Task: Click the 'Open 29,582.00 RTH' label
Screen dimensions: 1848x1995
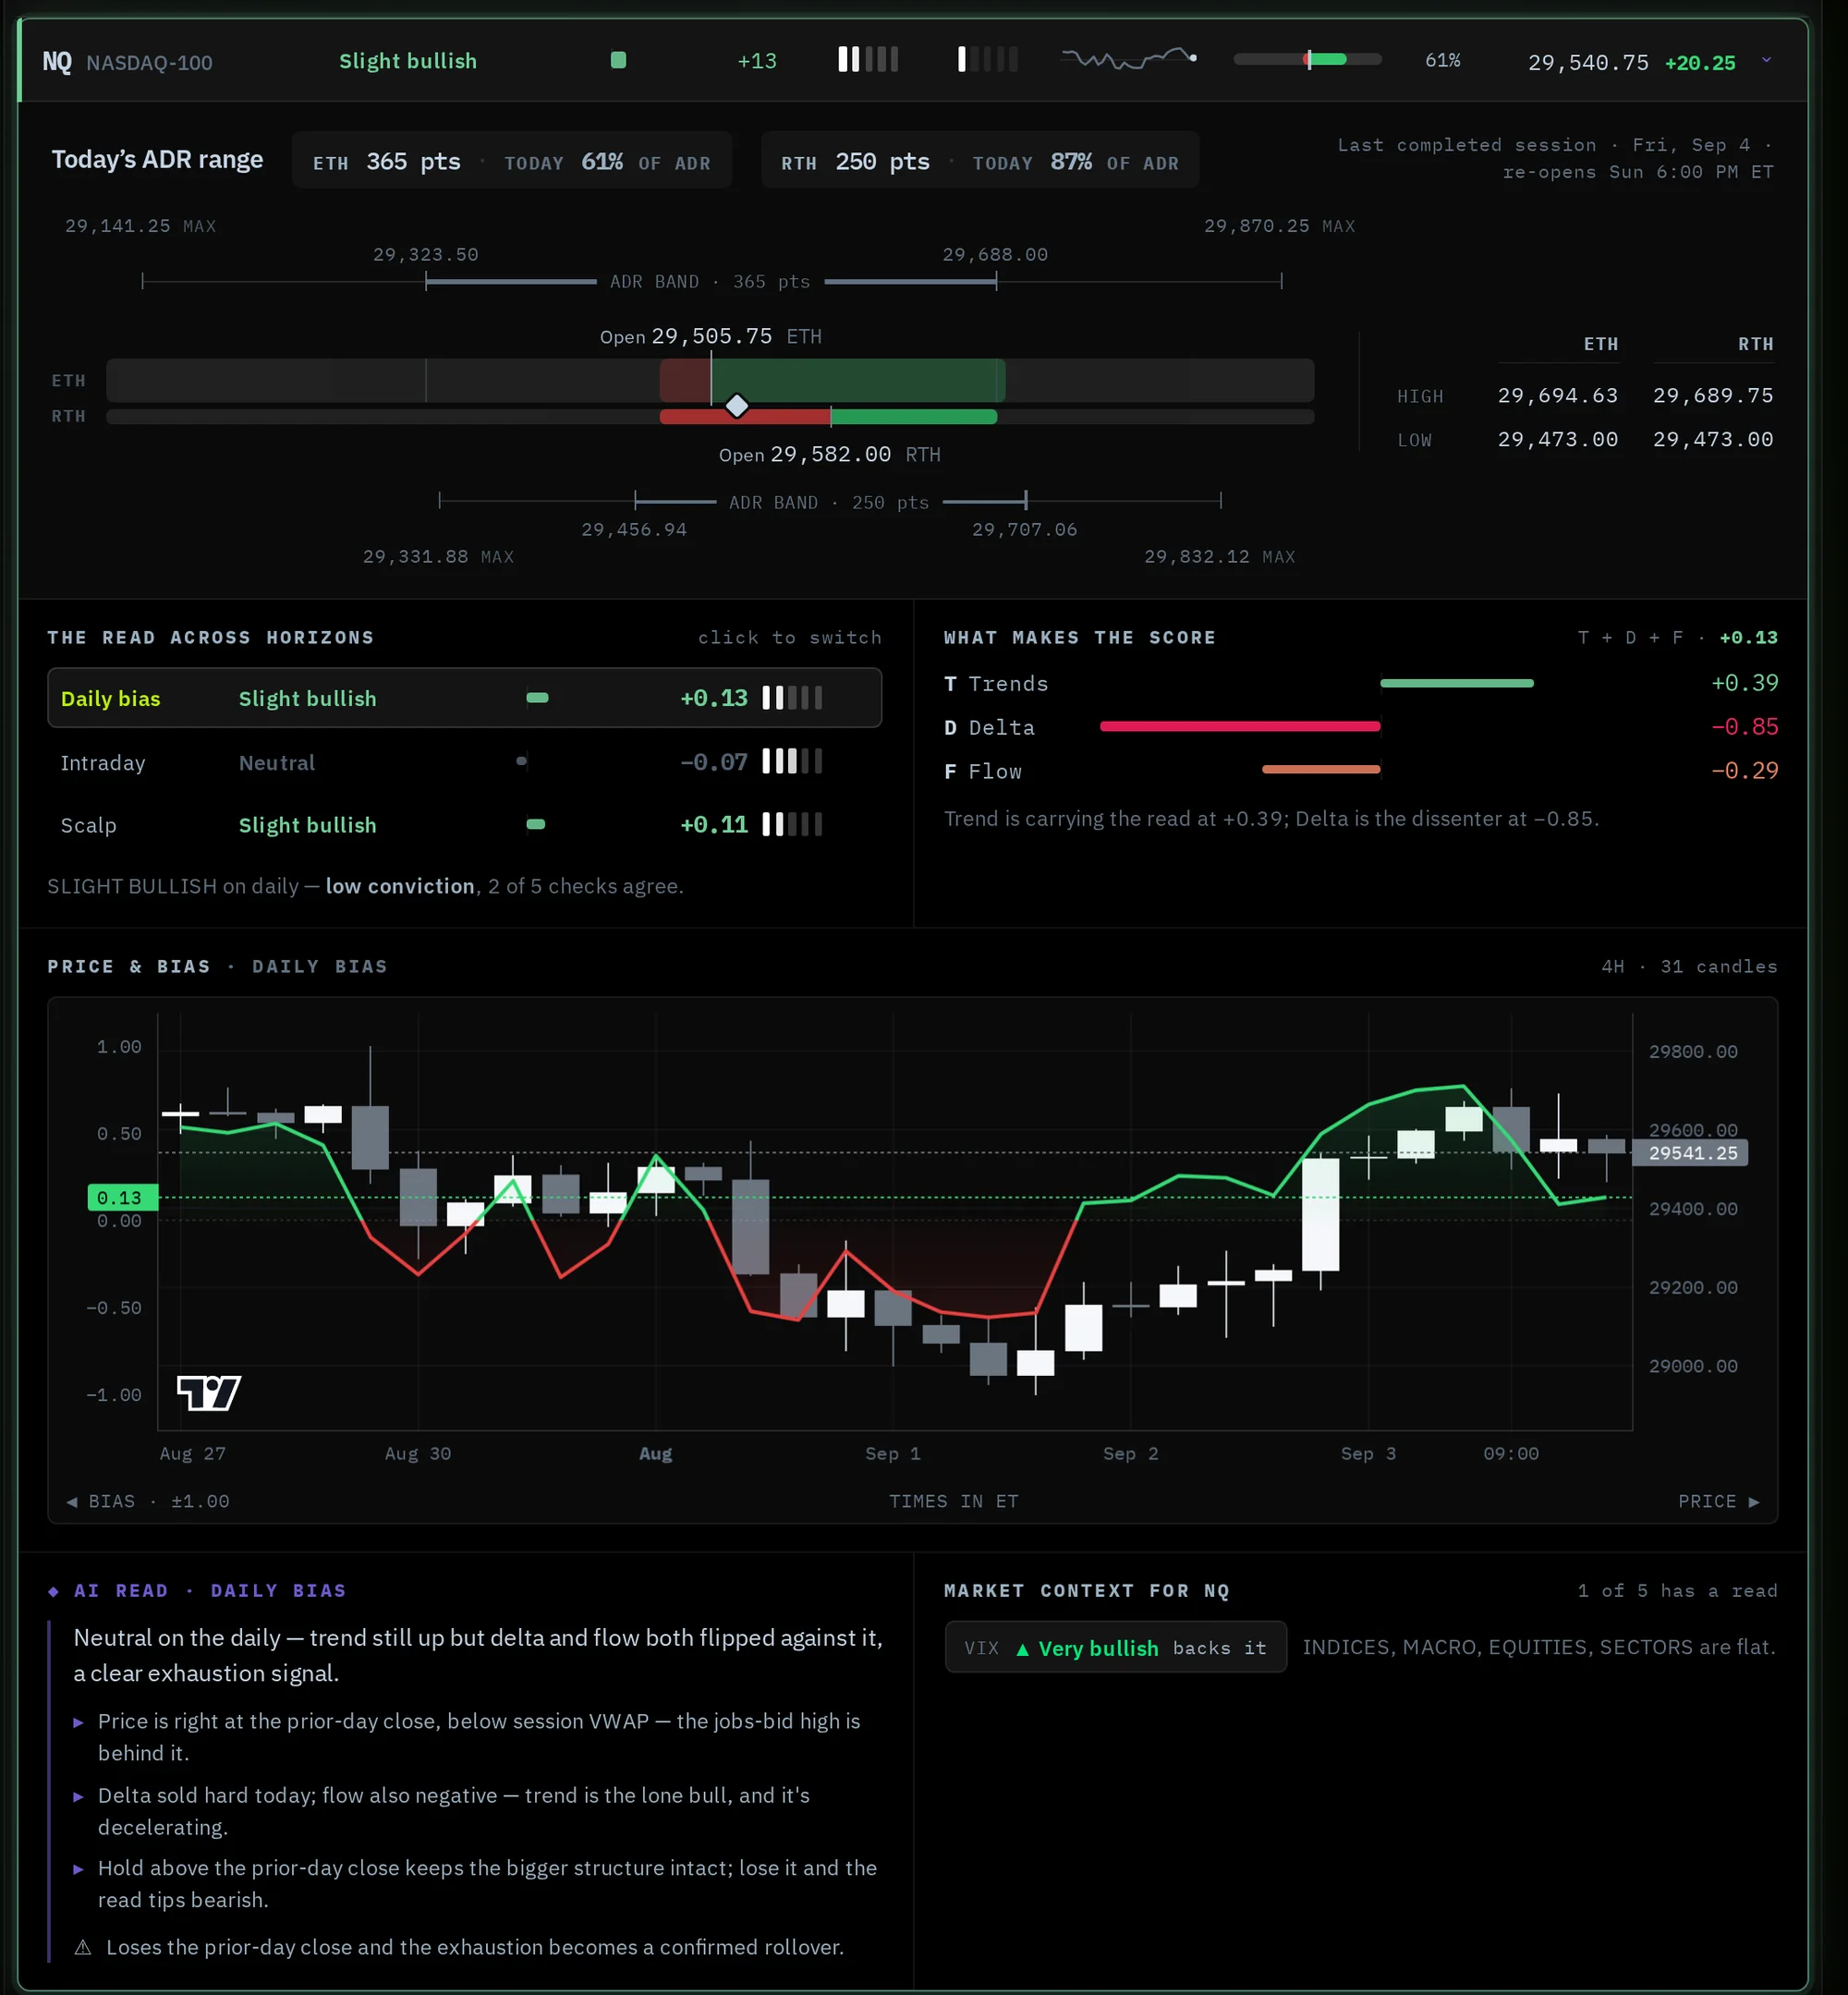Action: (x=829, y=454)
